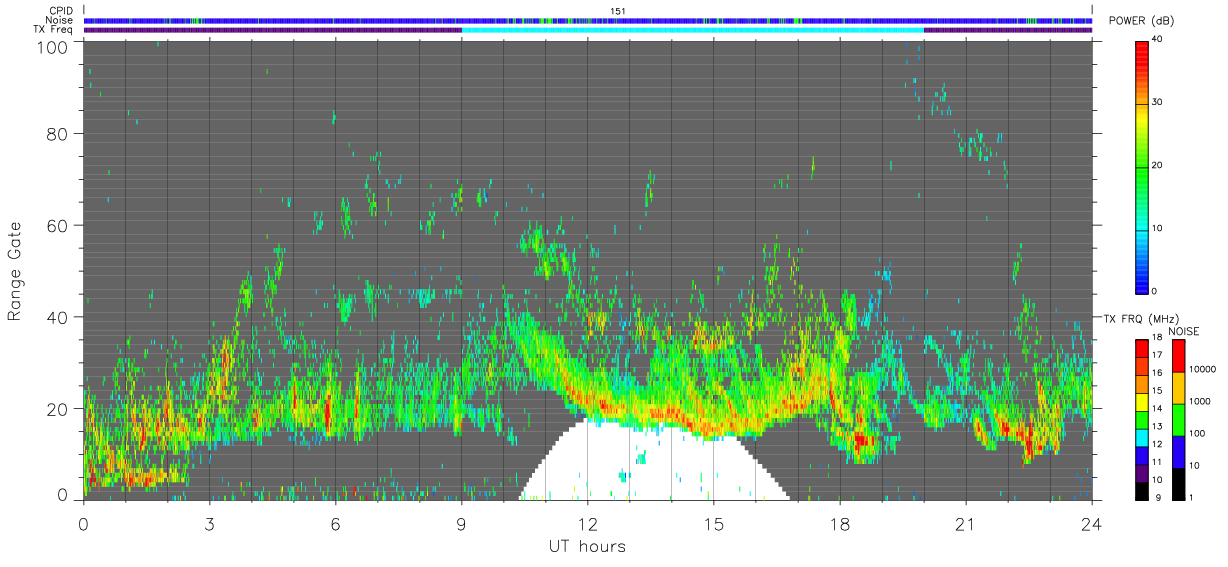Click the red segment of the TX FRQ scale

1142,346
